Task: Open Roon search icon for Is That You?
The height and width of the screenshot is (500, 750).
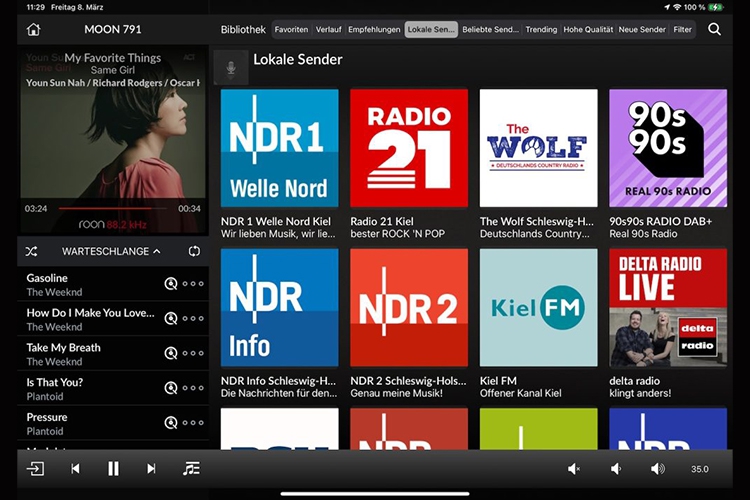Action: [x=171, y=388]
